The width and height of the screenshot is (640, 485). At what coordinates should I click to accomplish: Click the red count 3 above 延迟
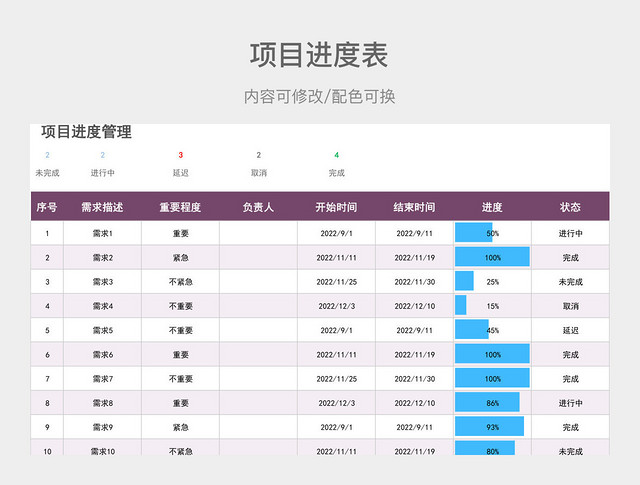(x=180, y=155)
